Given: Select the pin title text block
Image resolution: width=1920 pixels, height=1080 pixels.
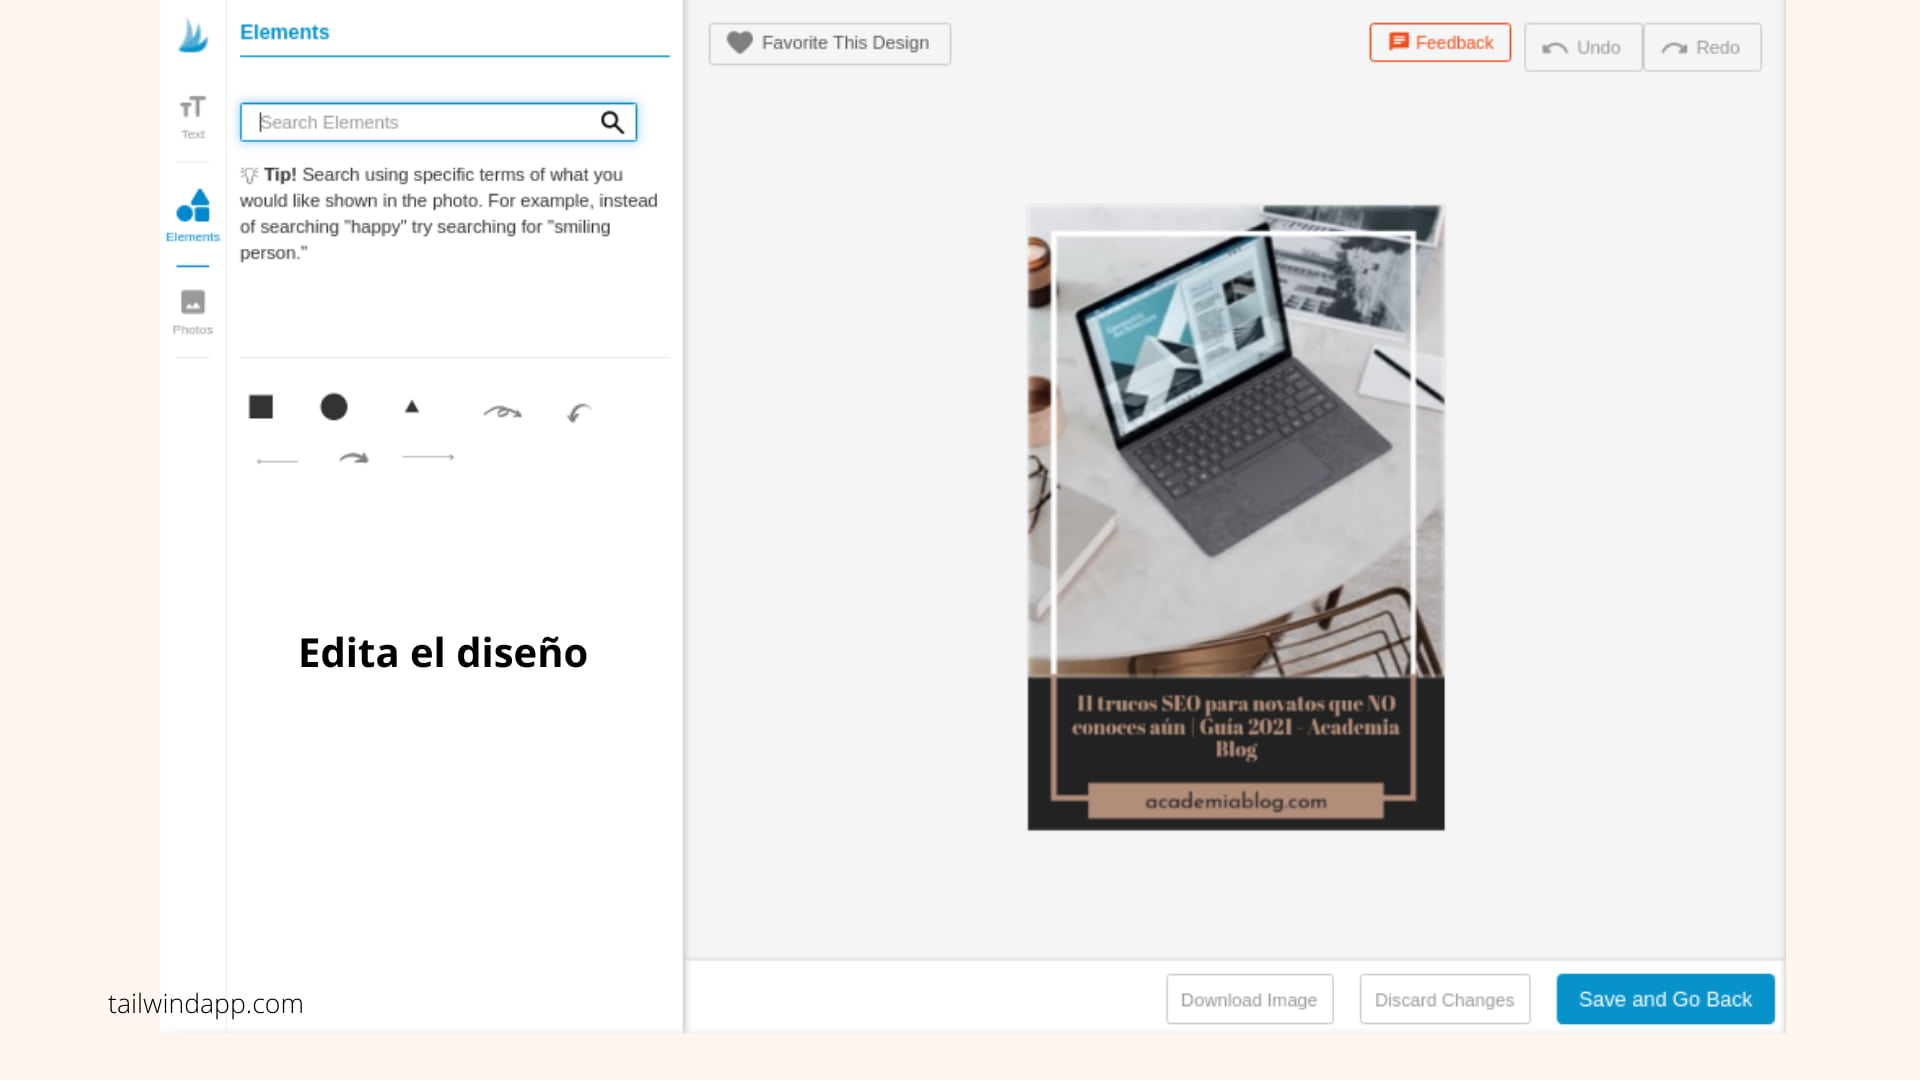Looking at the screenshot, I should click(x=1236, y=727).
